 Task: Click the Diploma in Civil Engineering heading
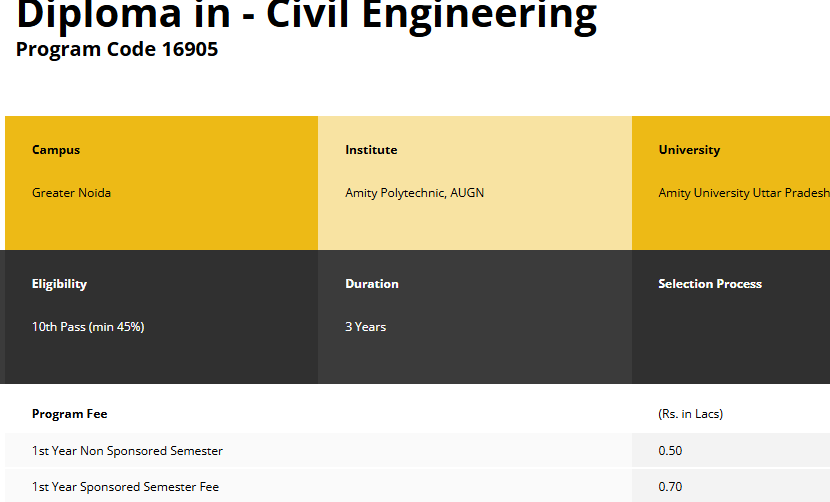coord(306,16)
